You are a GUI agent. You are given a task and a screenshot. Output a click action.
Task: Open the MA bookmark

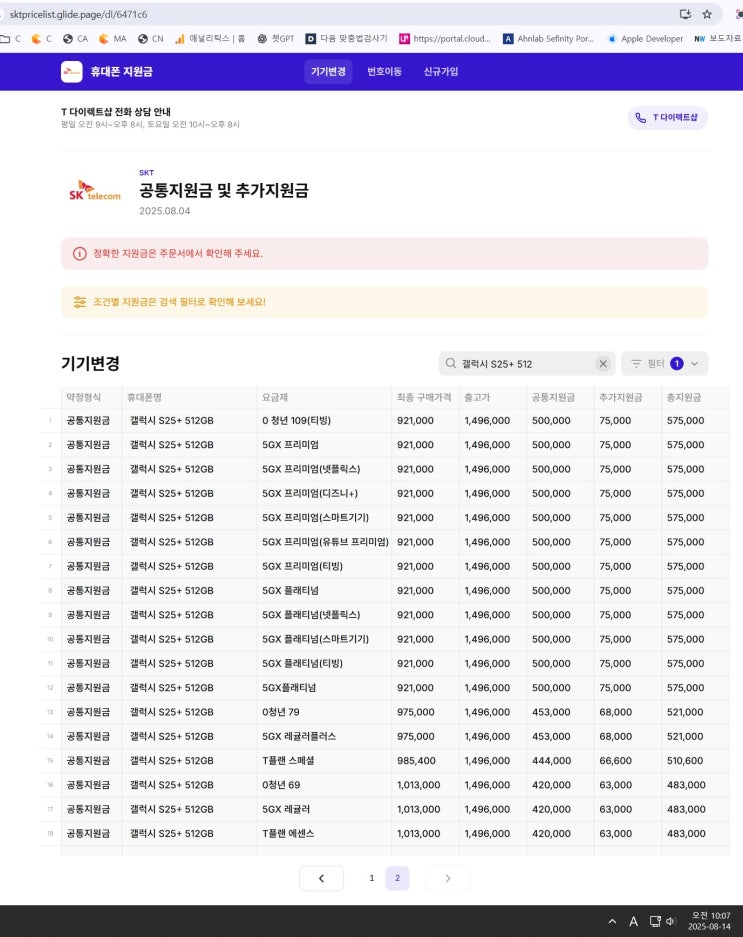113,39
